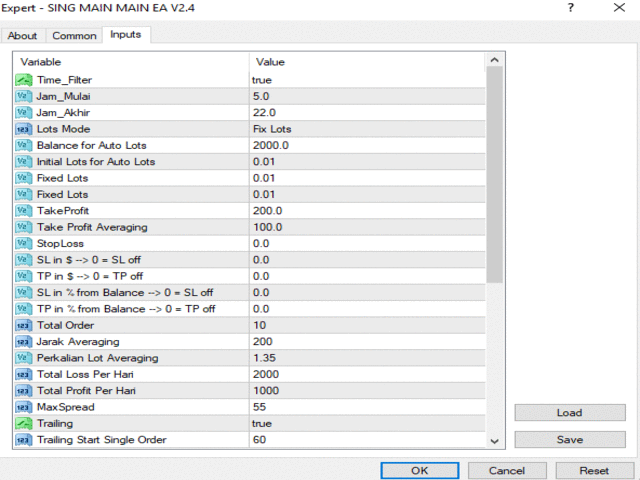Click the Total Loss Per Hari icon
640x480 pixels.
coord(24,374)
